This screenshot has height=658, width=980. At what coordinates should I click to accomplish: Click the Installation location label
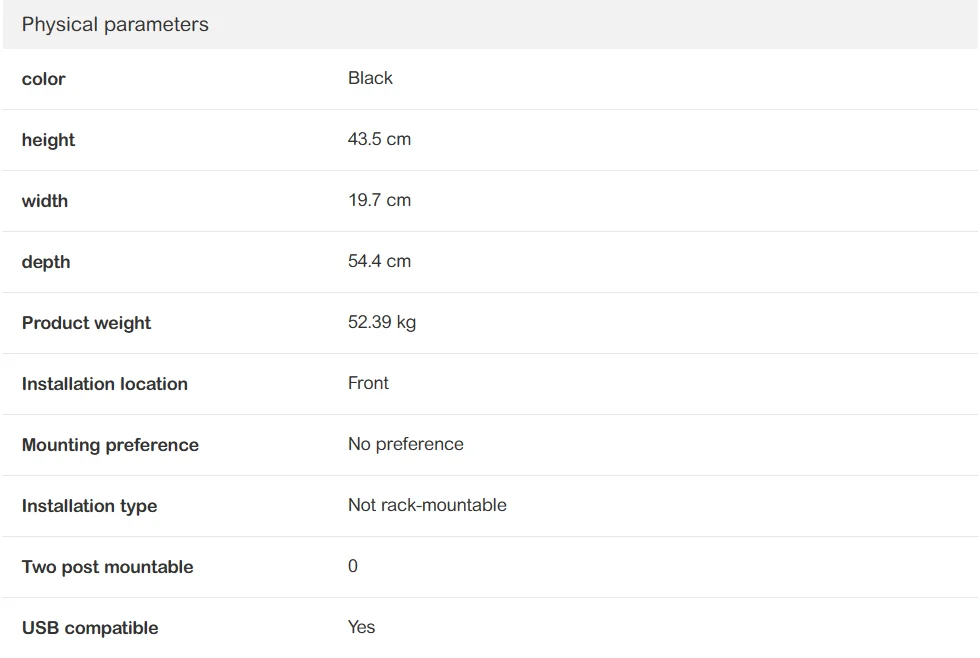click(x=105, y=384)
